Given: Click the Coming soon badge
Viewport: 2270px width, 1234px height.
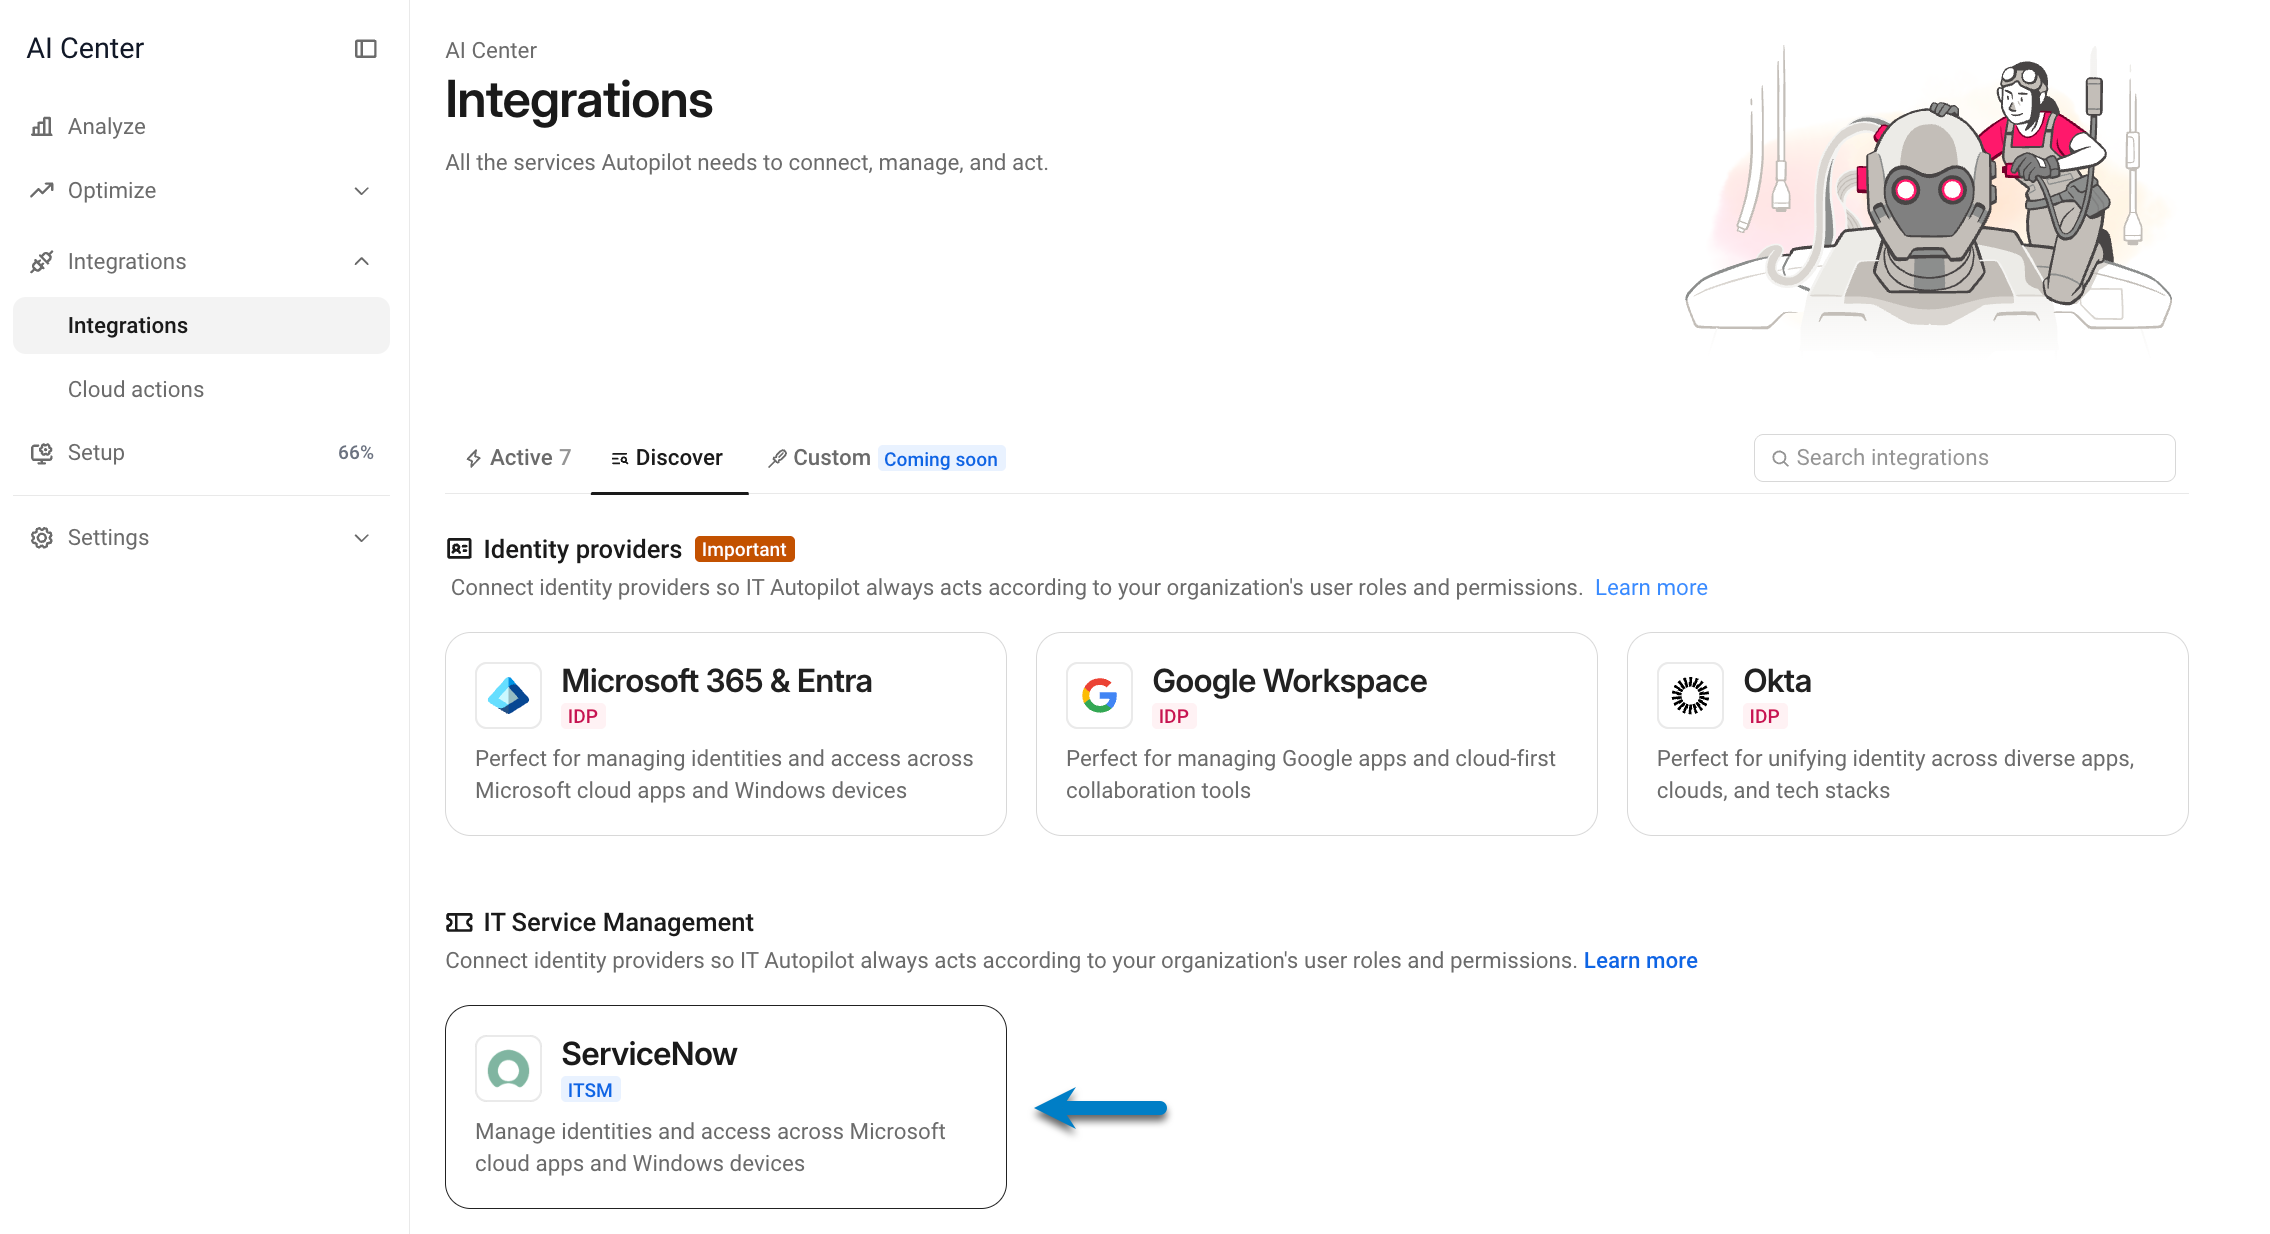Looking at the screenshot, I should pos(941,459).
